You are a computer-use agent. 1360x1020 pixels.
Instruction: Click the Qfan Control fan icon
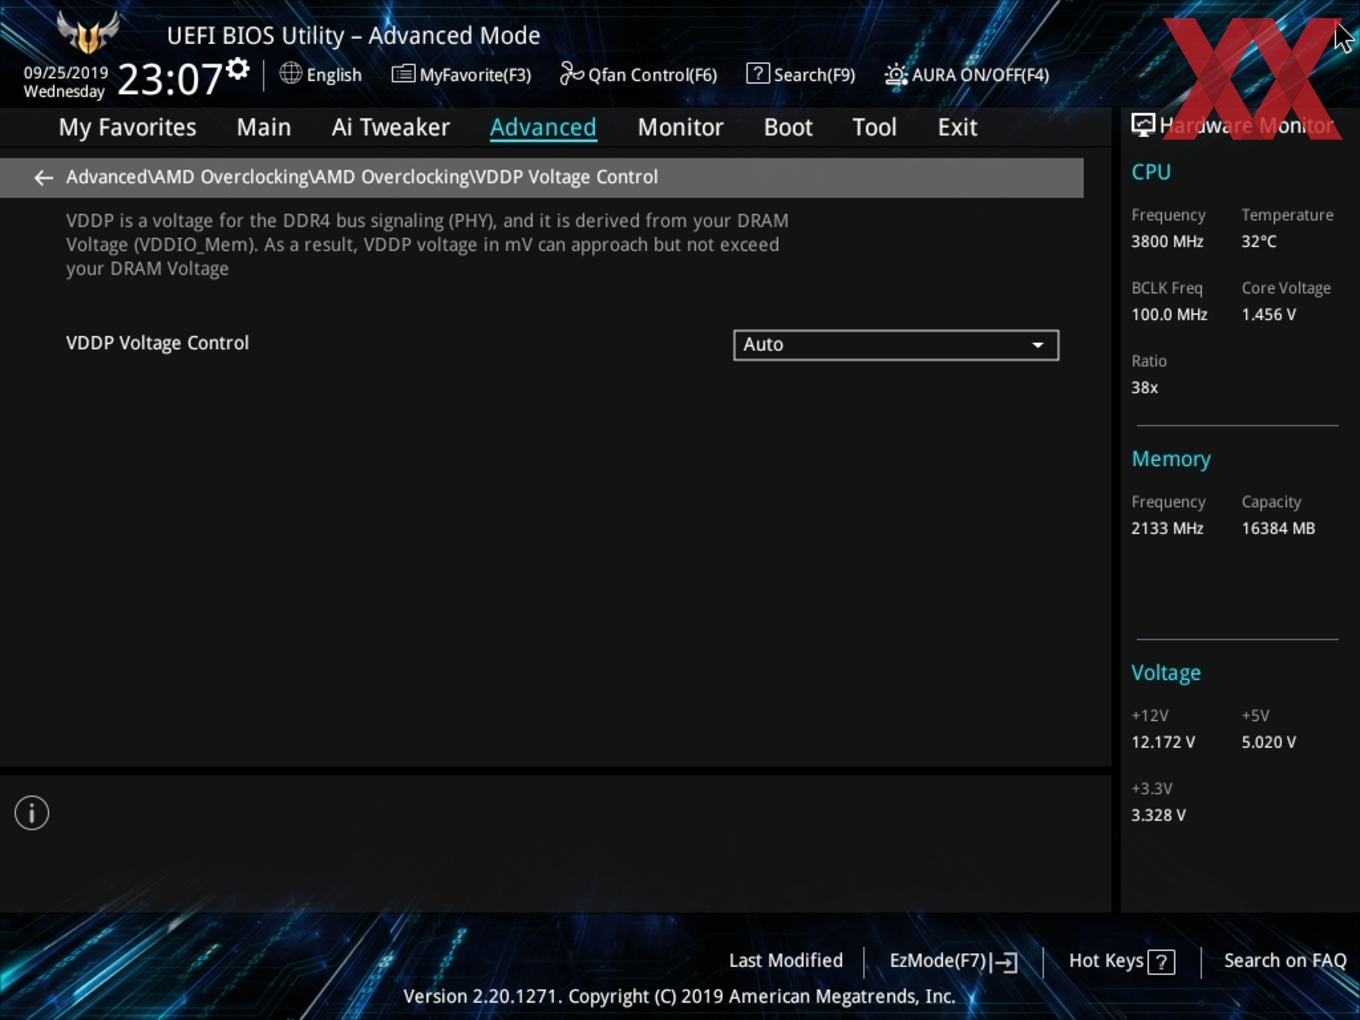pyautogui.click(x=571, y=73)
